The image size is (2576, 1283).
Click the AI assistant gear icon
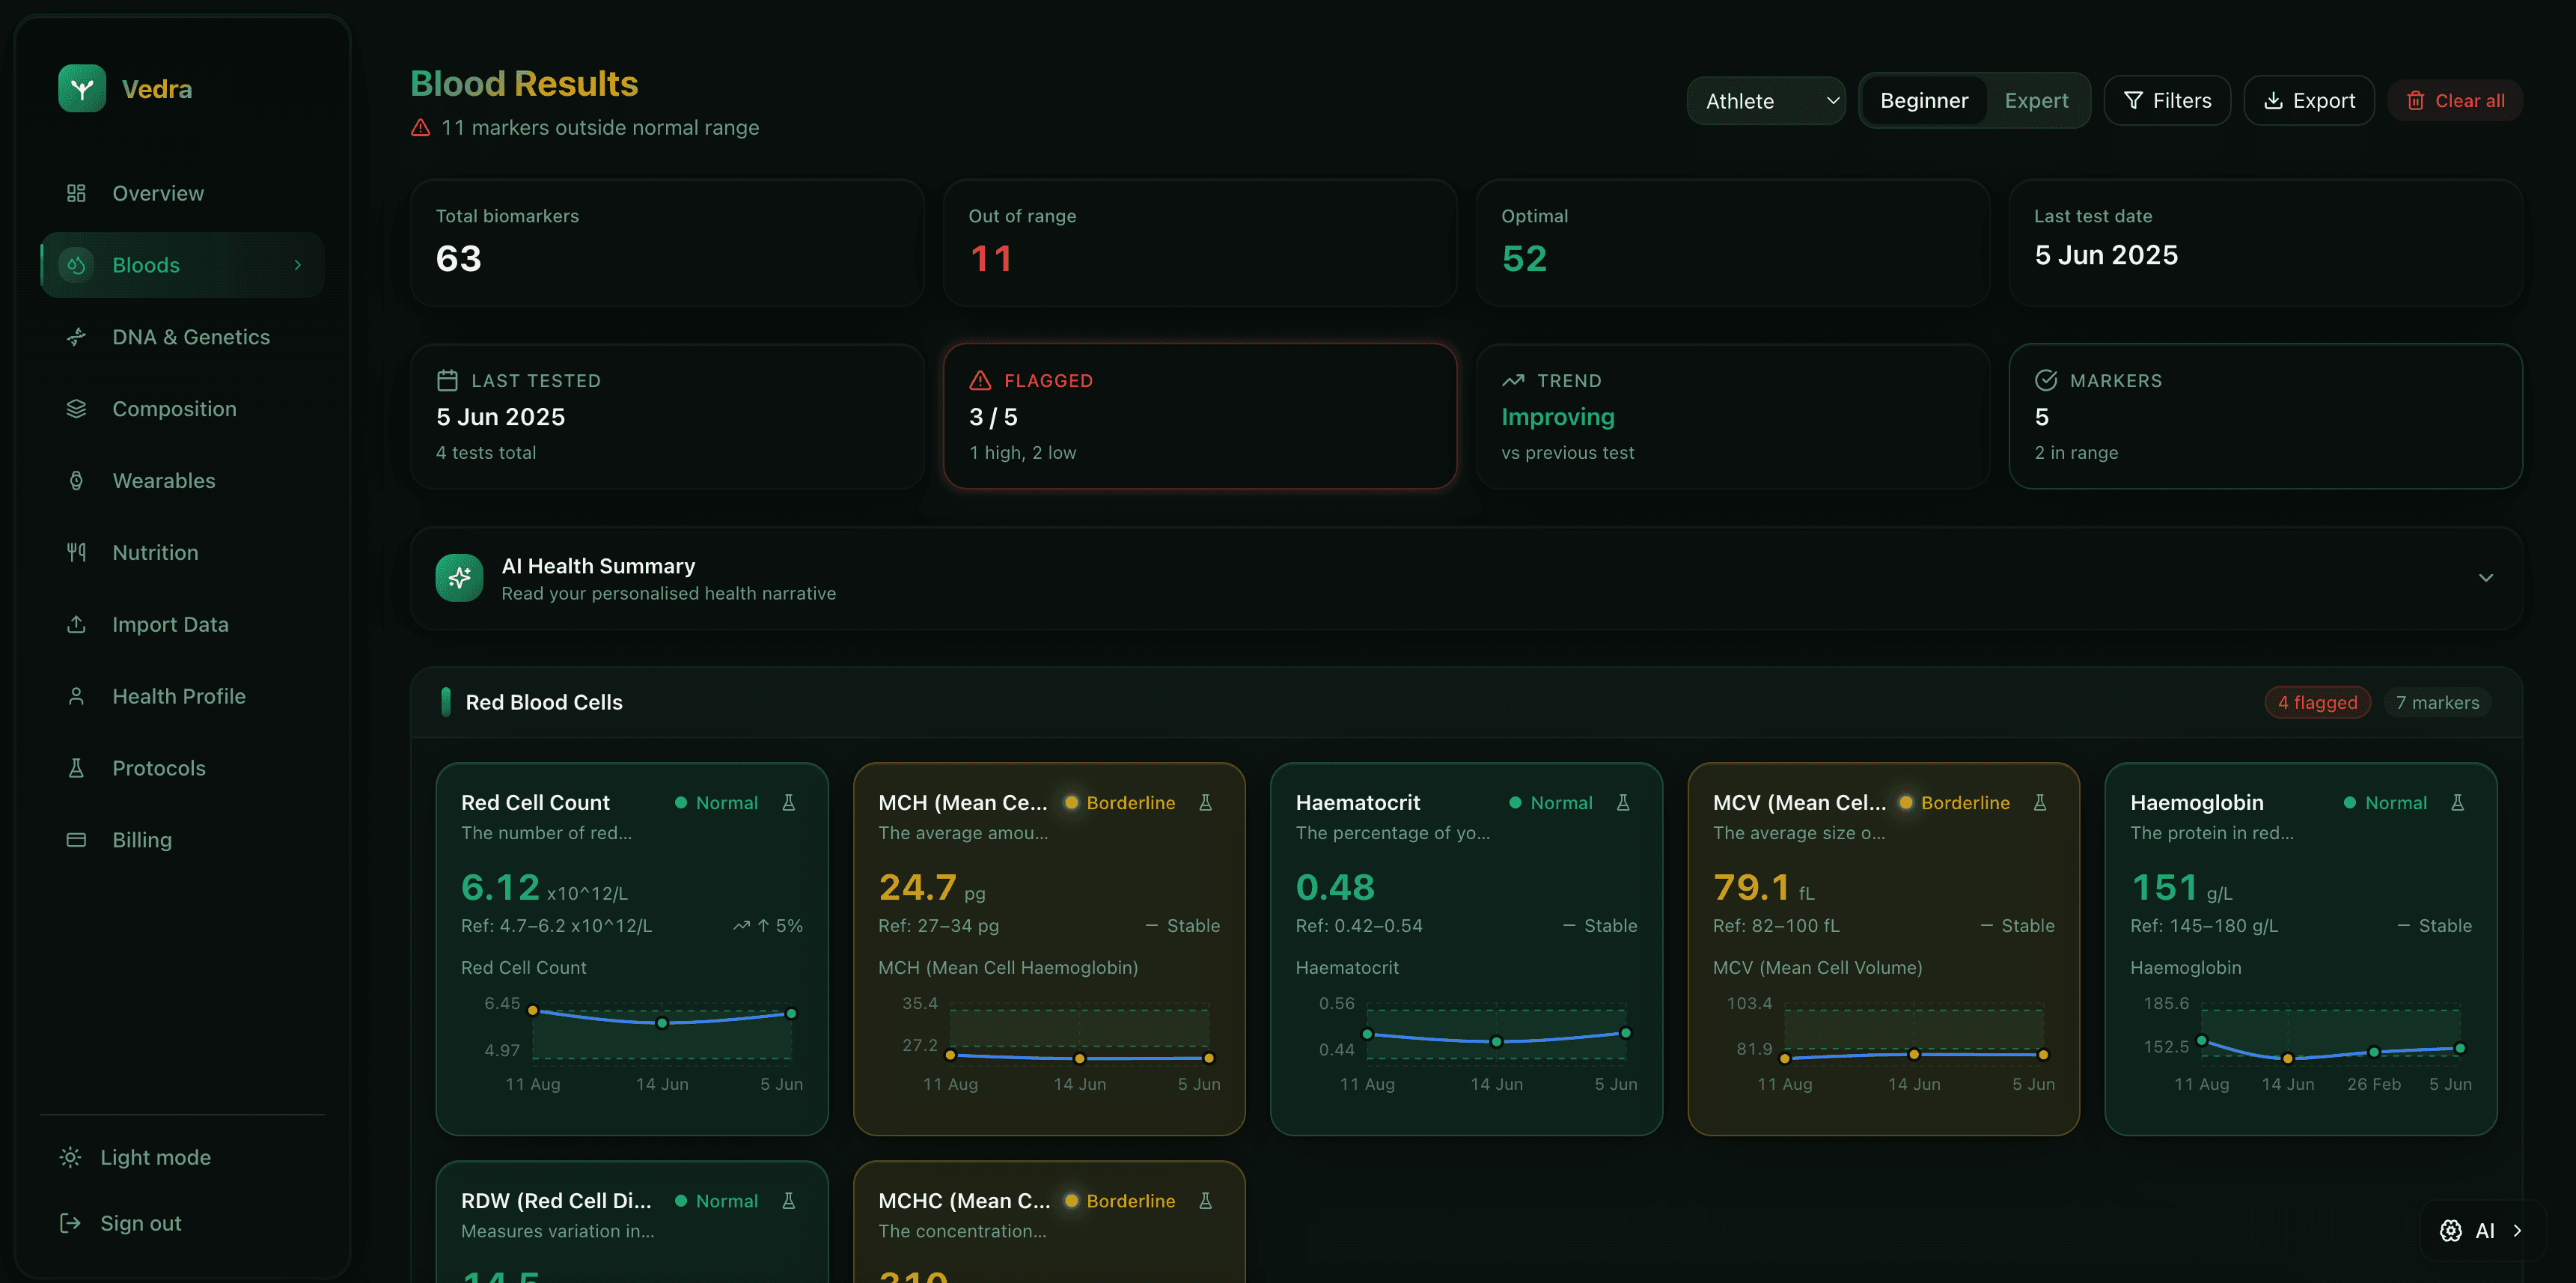click(x=2451, y=1231)
